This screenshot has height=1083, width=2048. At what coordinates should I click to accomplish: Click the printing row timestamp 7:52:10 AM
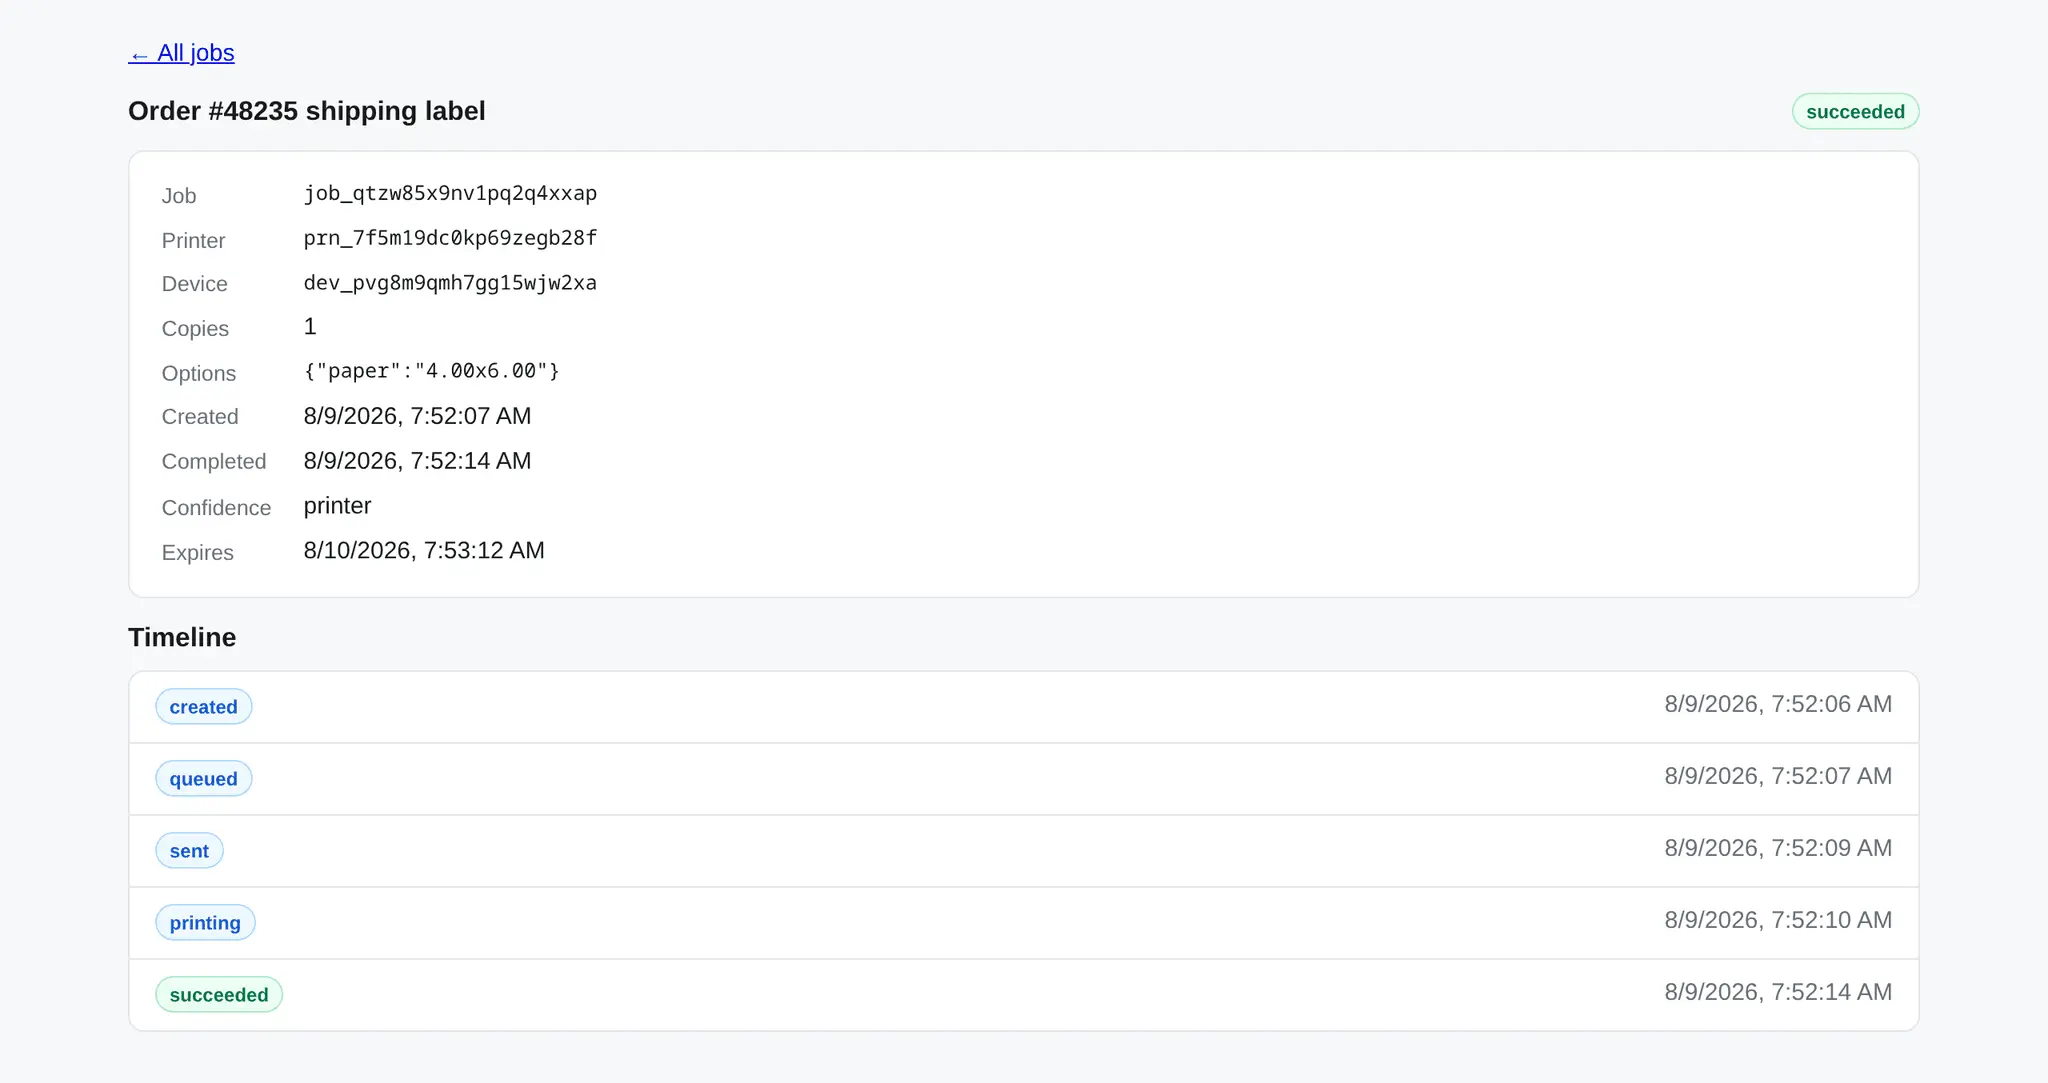(x=1778, y=920)
